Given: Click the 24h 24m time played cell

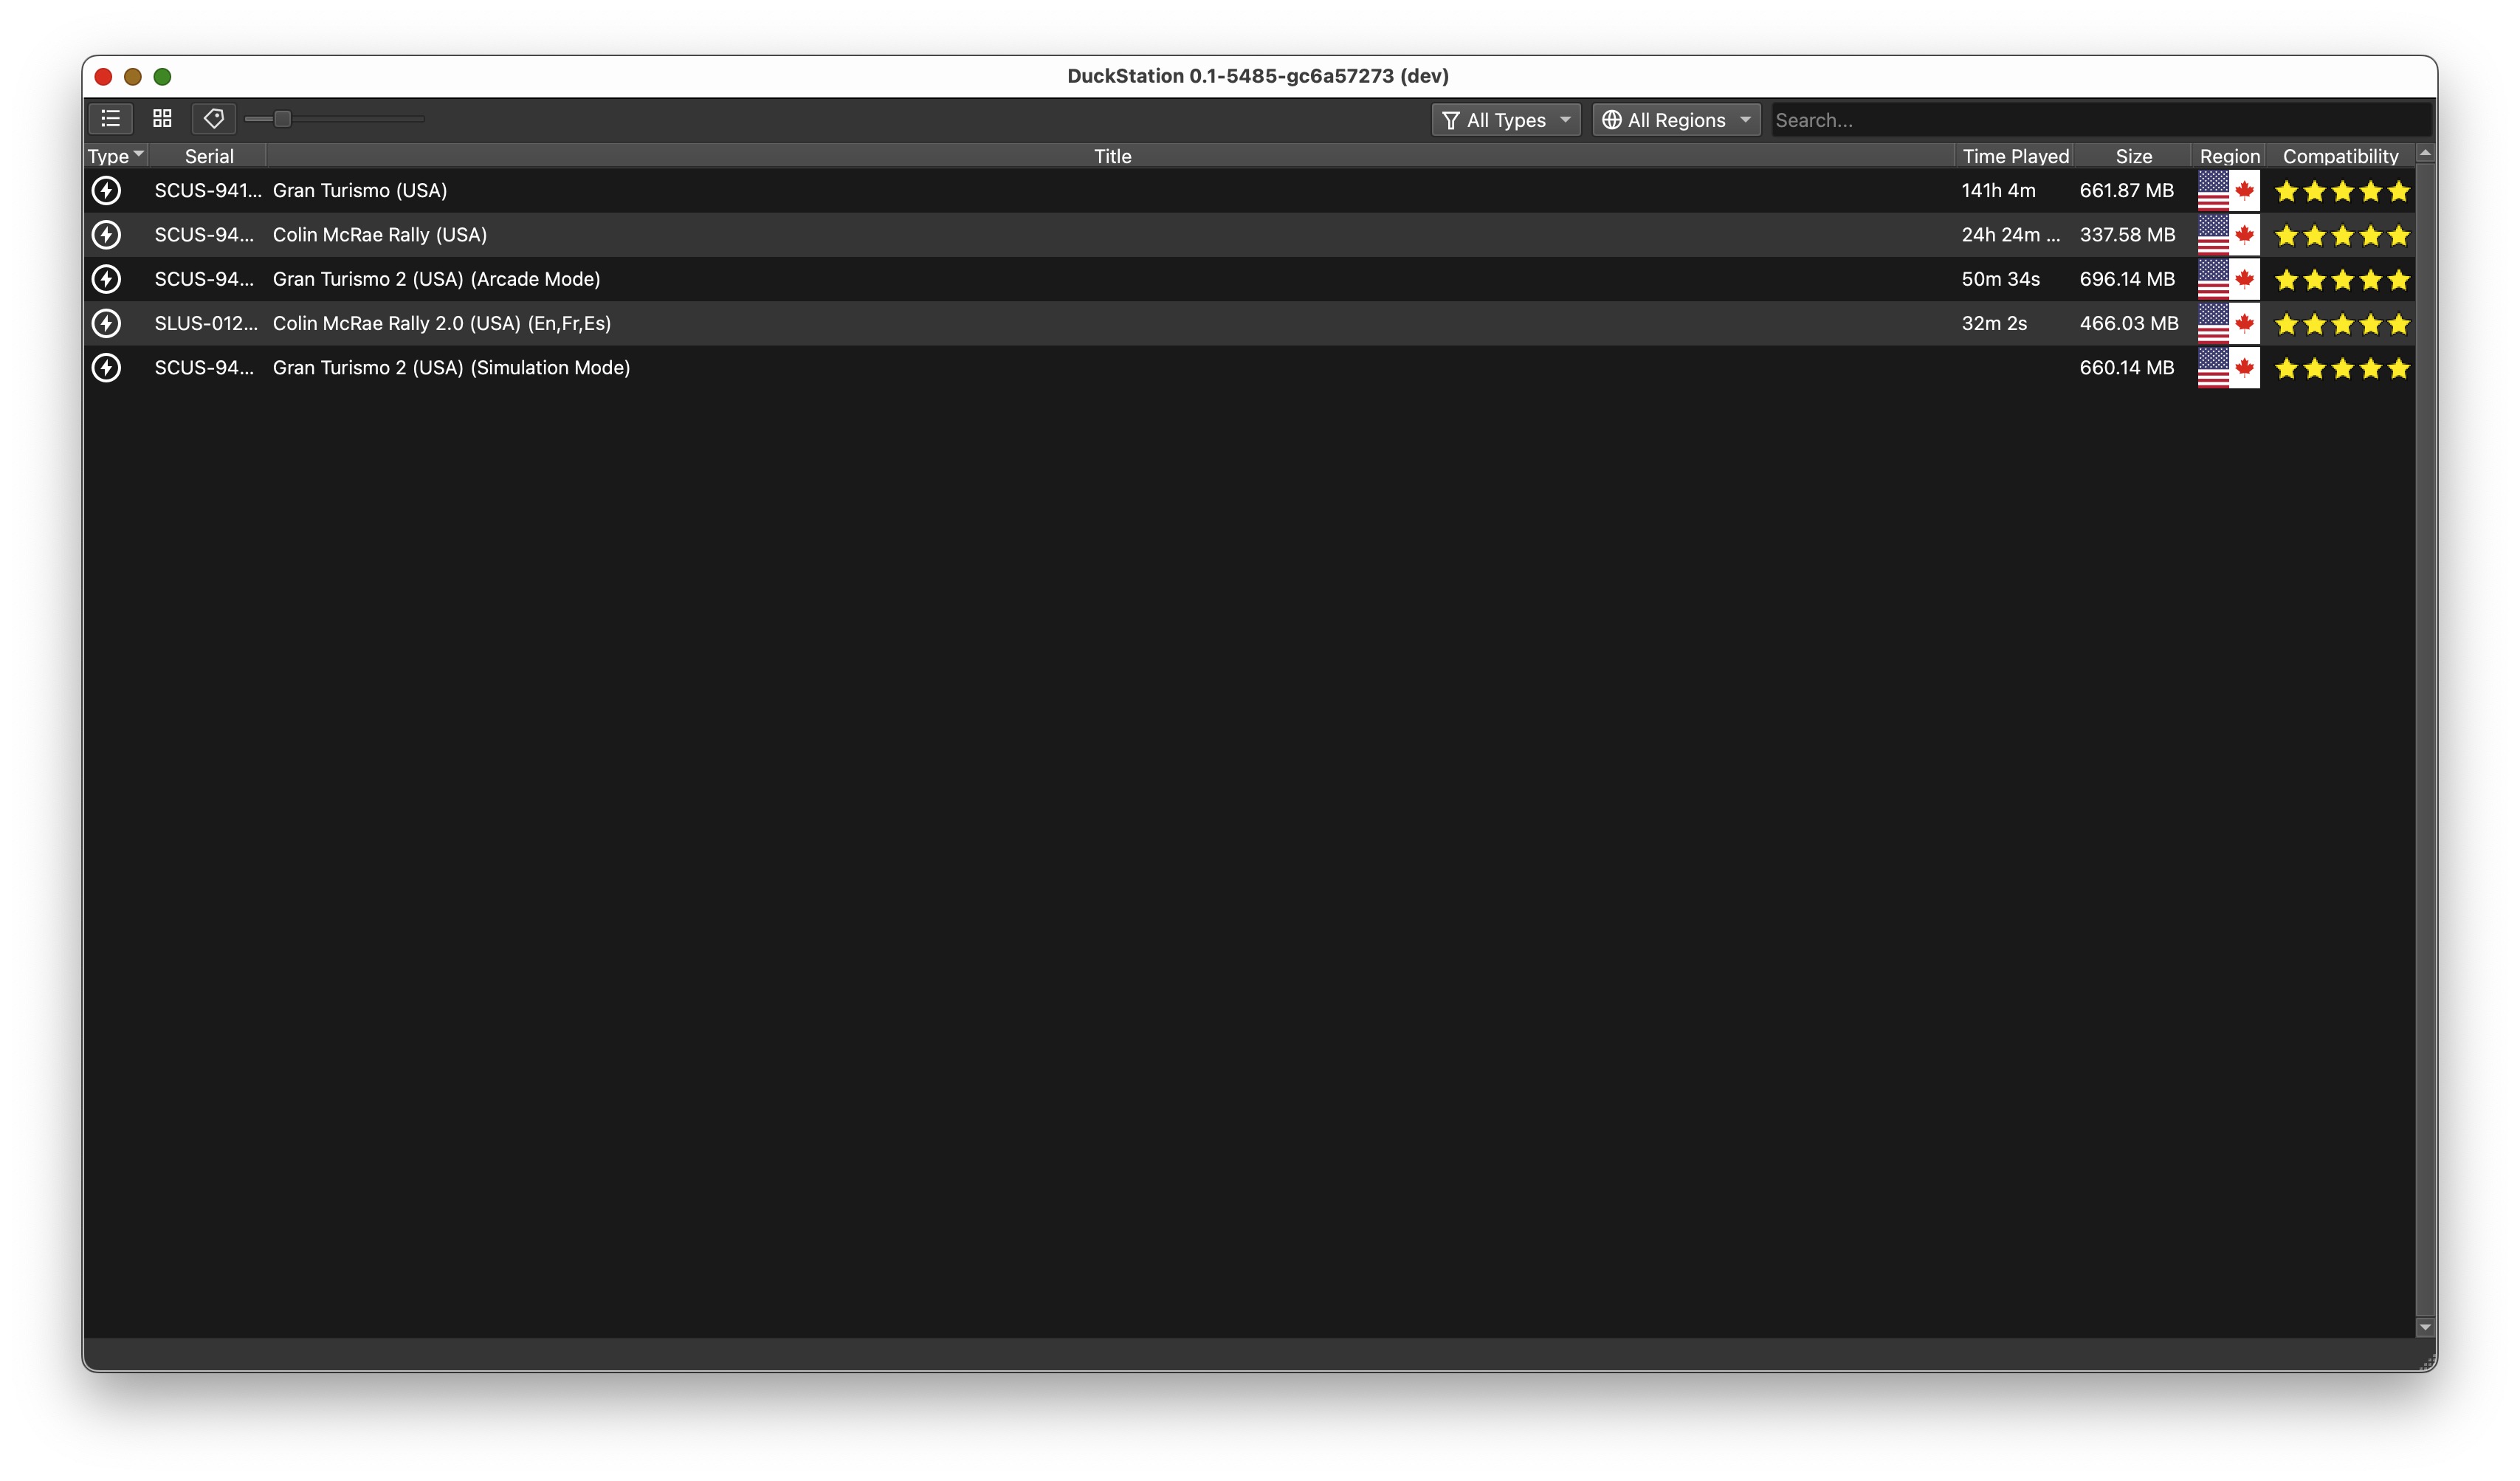Looking at the screenshot, I should 2011,235.
